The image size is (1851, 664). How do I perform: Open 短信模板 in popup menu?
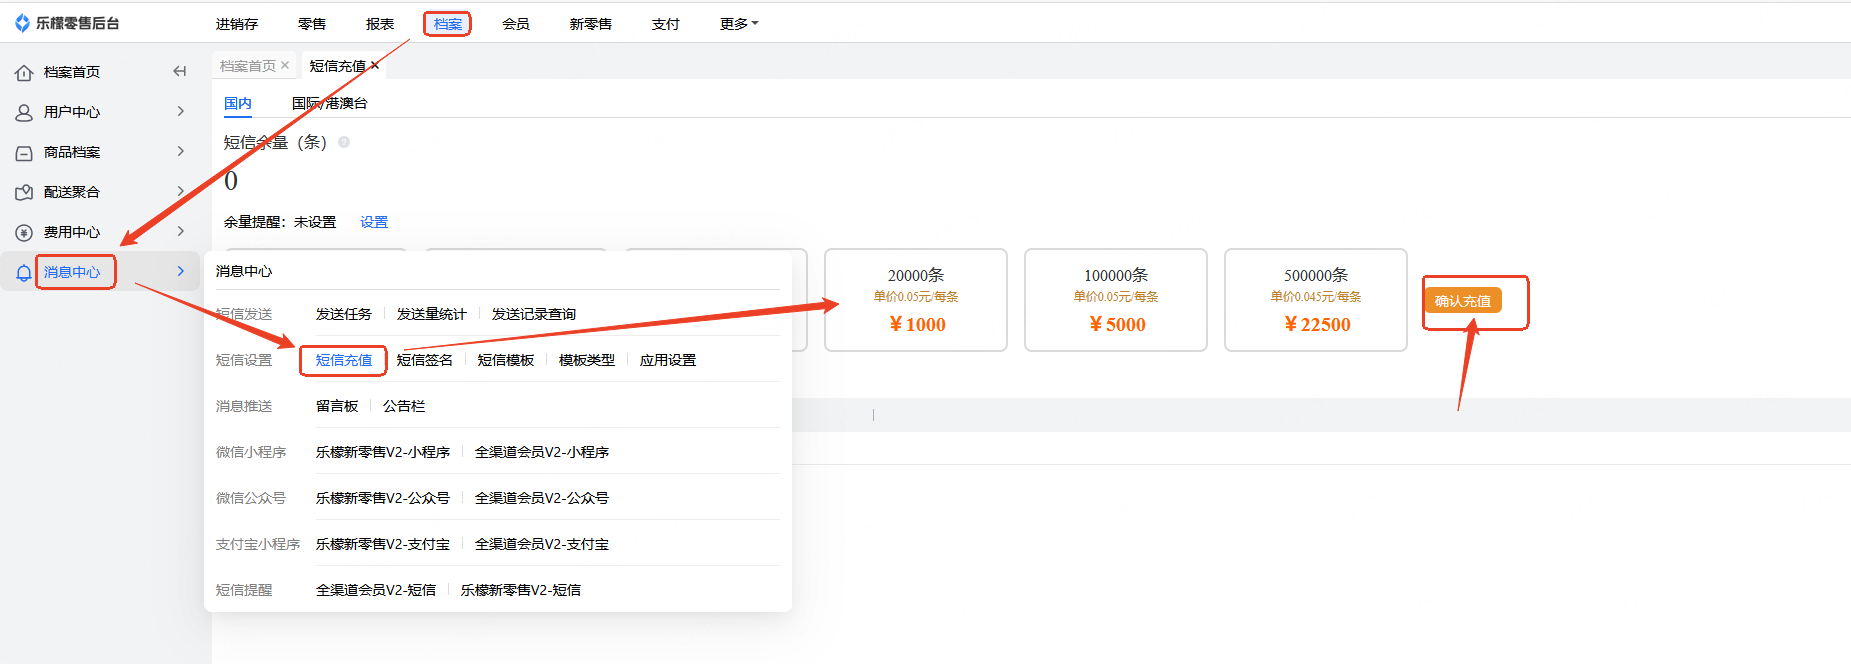(506, 360)
